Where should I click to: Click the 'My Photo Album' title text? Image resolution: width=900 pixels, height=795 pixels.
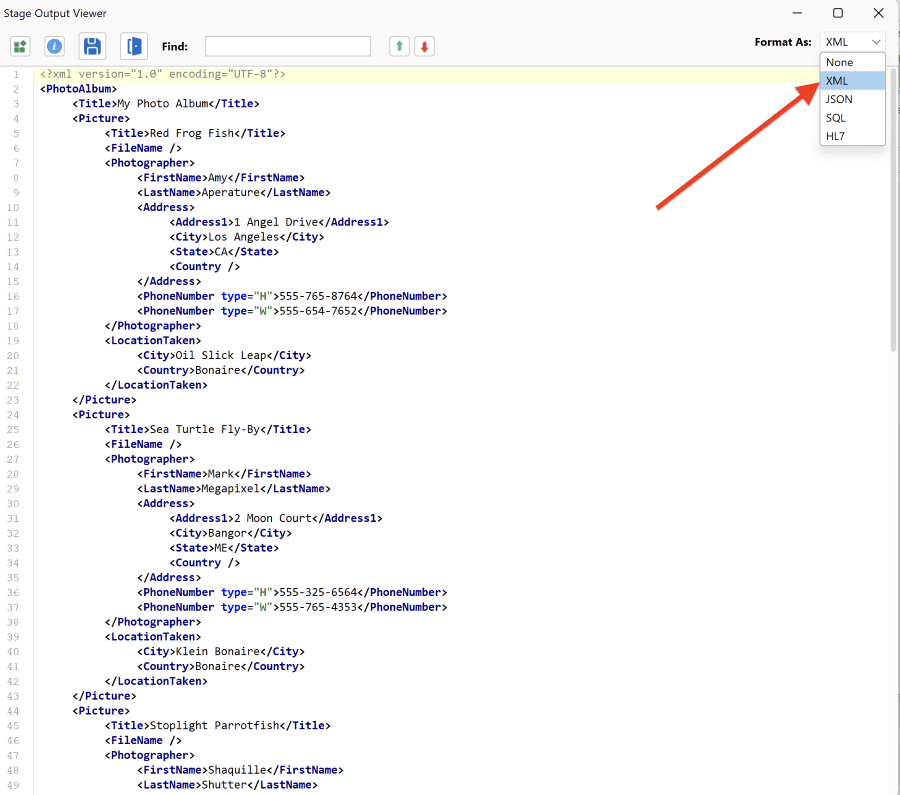(162, 104)
